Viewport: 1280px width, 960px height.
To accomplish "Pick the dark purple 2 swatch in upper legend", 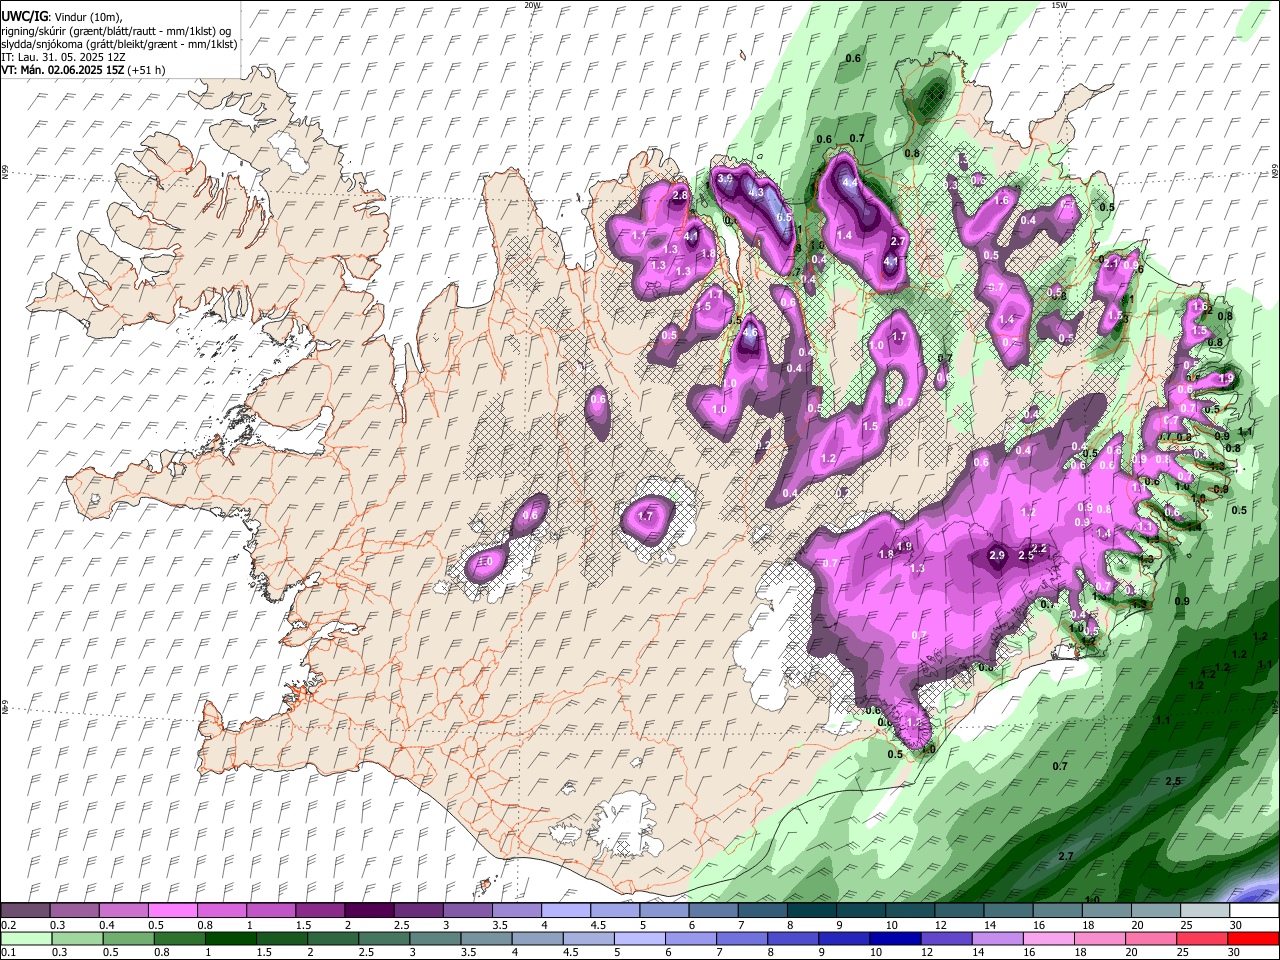I will click(x=368, y=911).
